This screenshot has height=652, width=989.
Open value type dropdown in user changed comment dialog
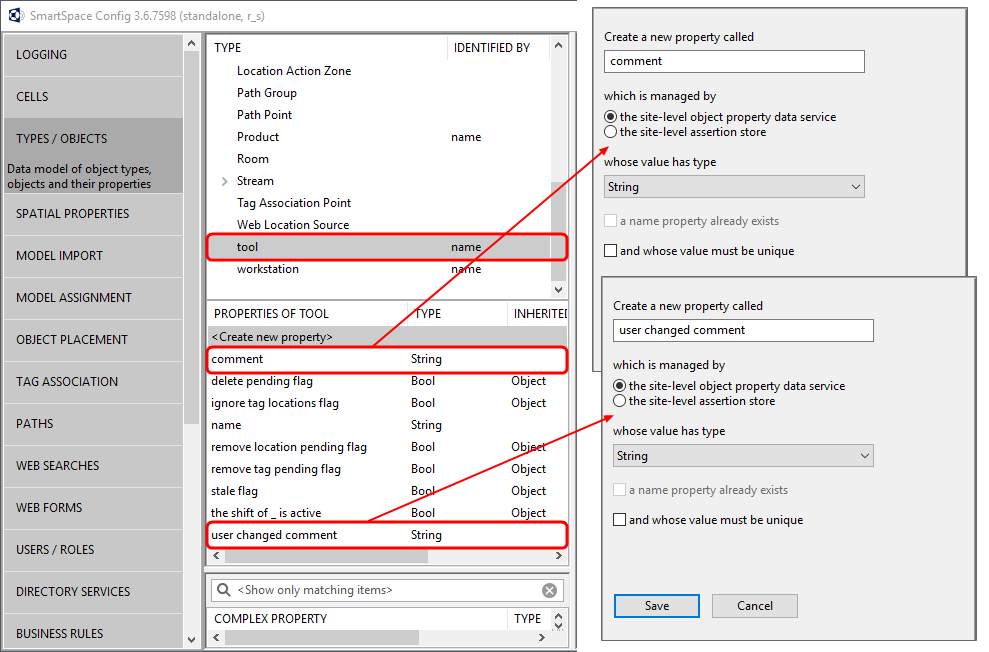743,456
